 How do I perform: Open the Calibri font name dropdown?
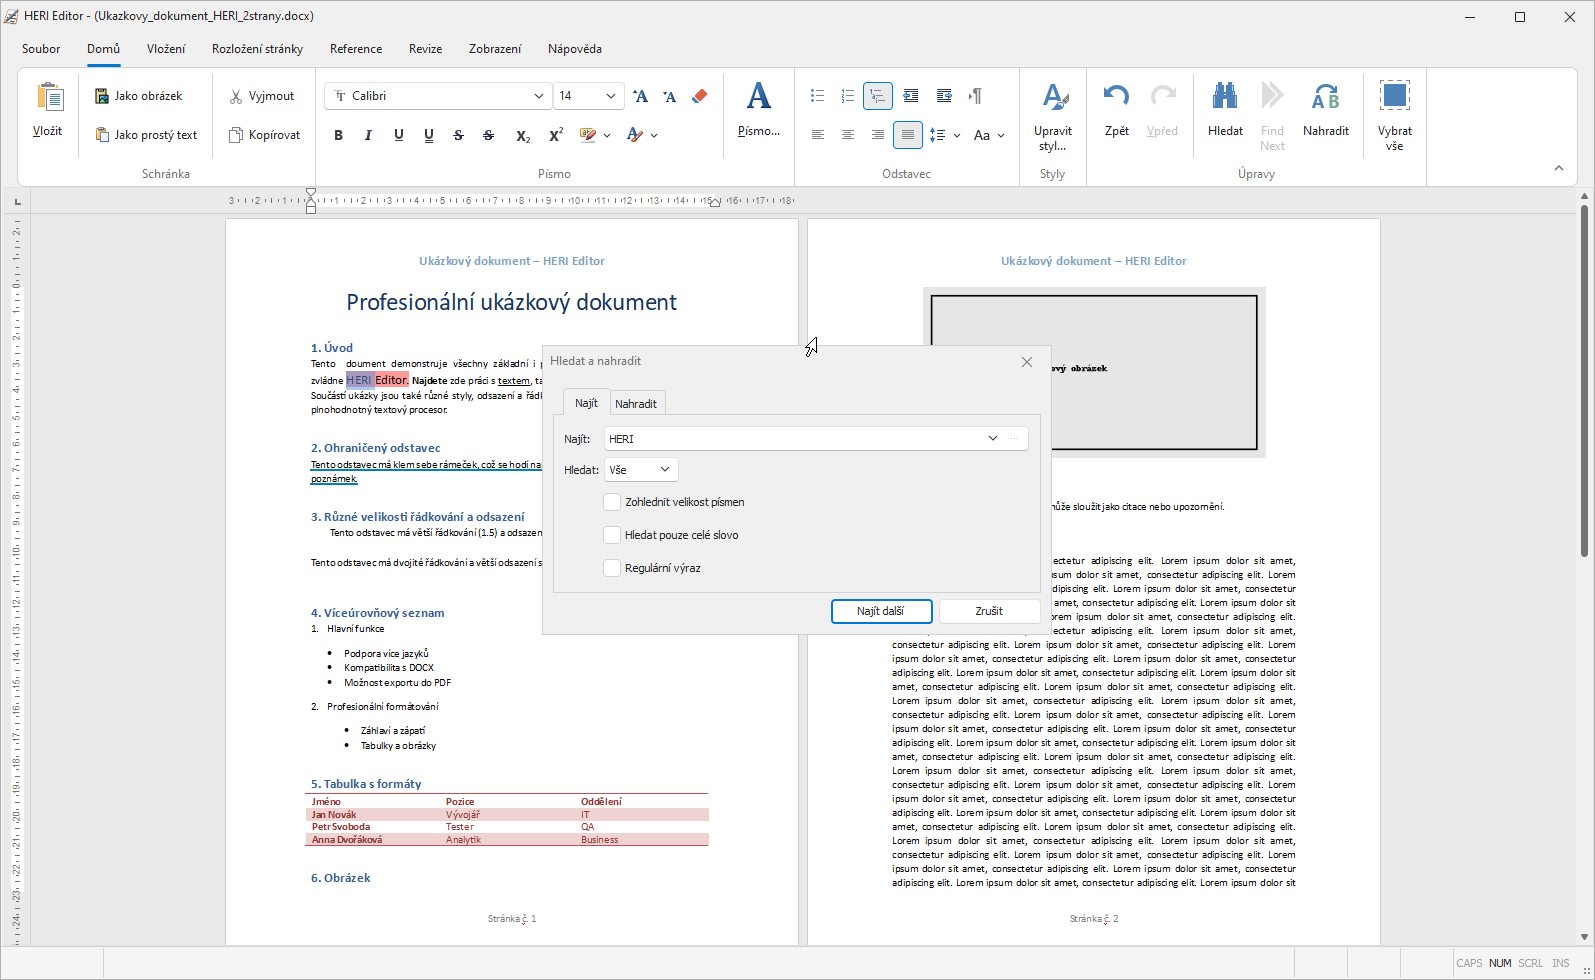click(539, 96)
